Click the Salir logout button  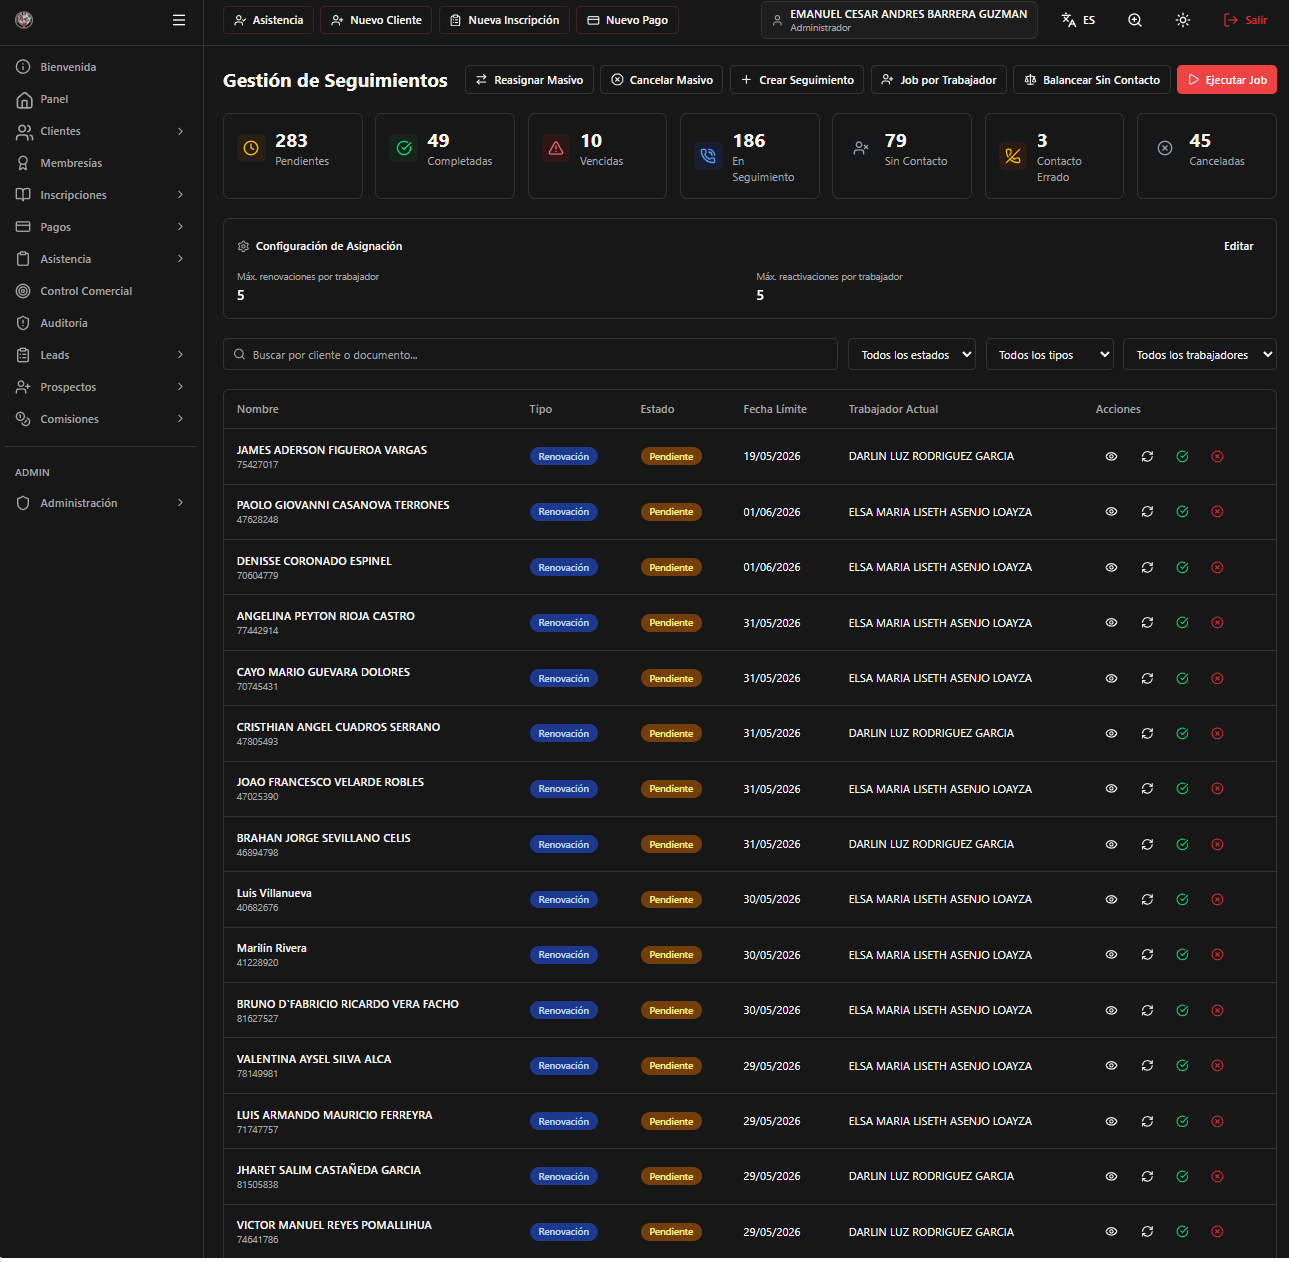point(1245,20)
